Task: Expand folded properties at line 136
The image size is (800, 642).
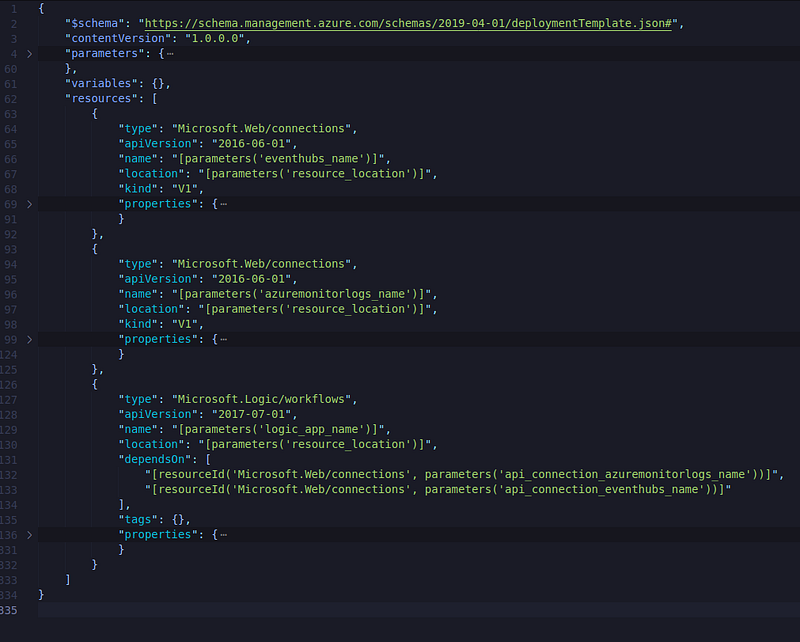Action: [30, 535]
